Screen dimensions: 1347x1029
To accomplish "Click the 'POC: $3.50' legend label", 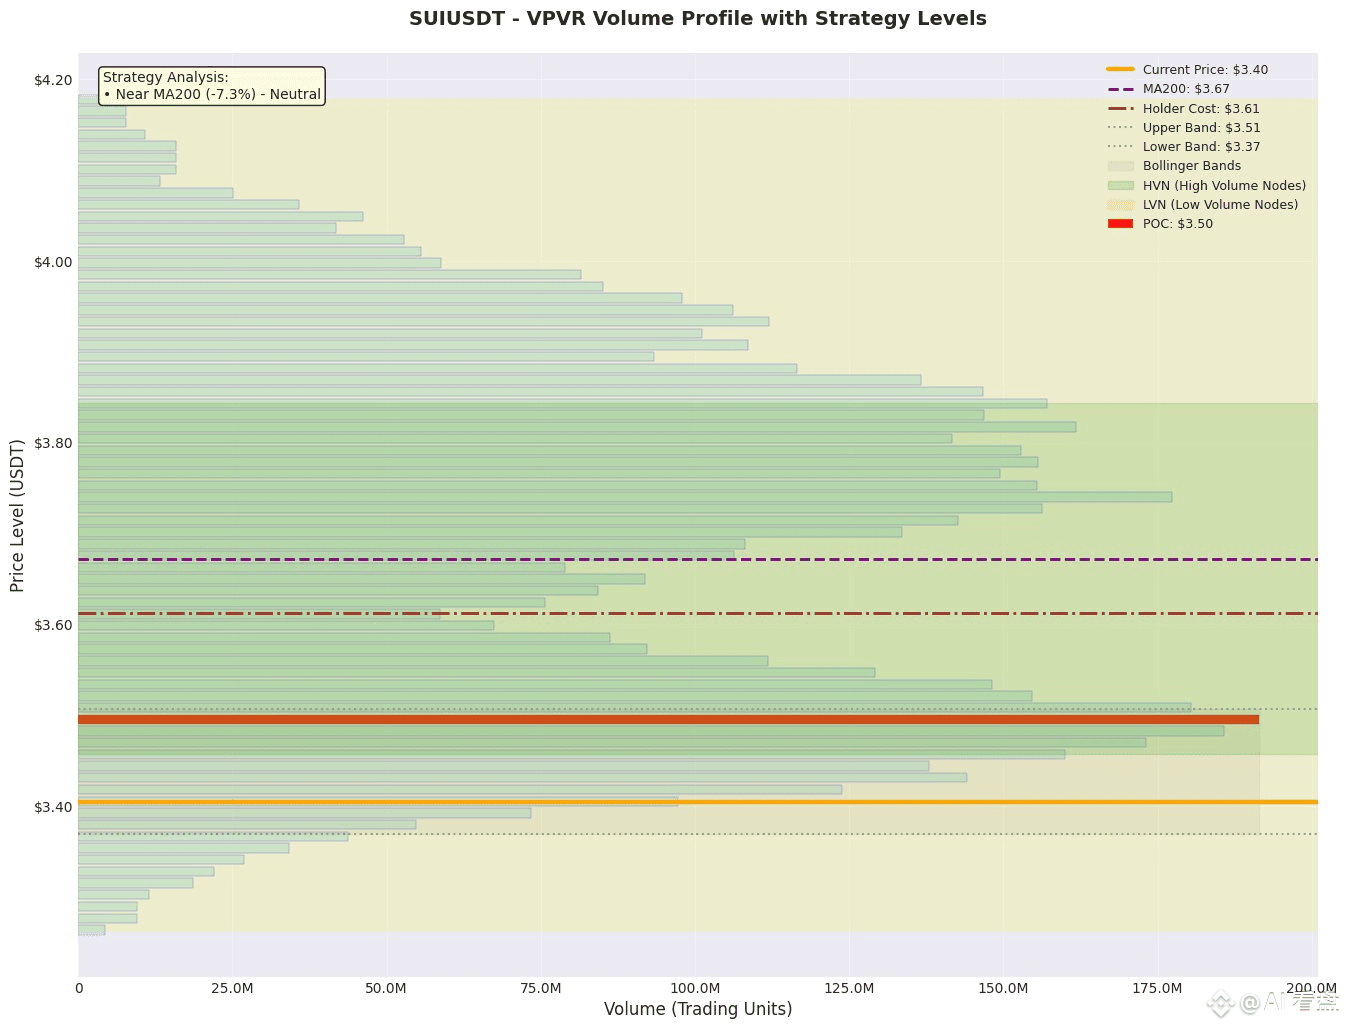I will pos(1177,223).
